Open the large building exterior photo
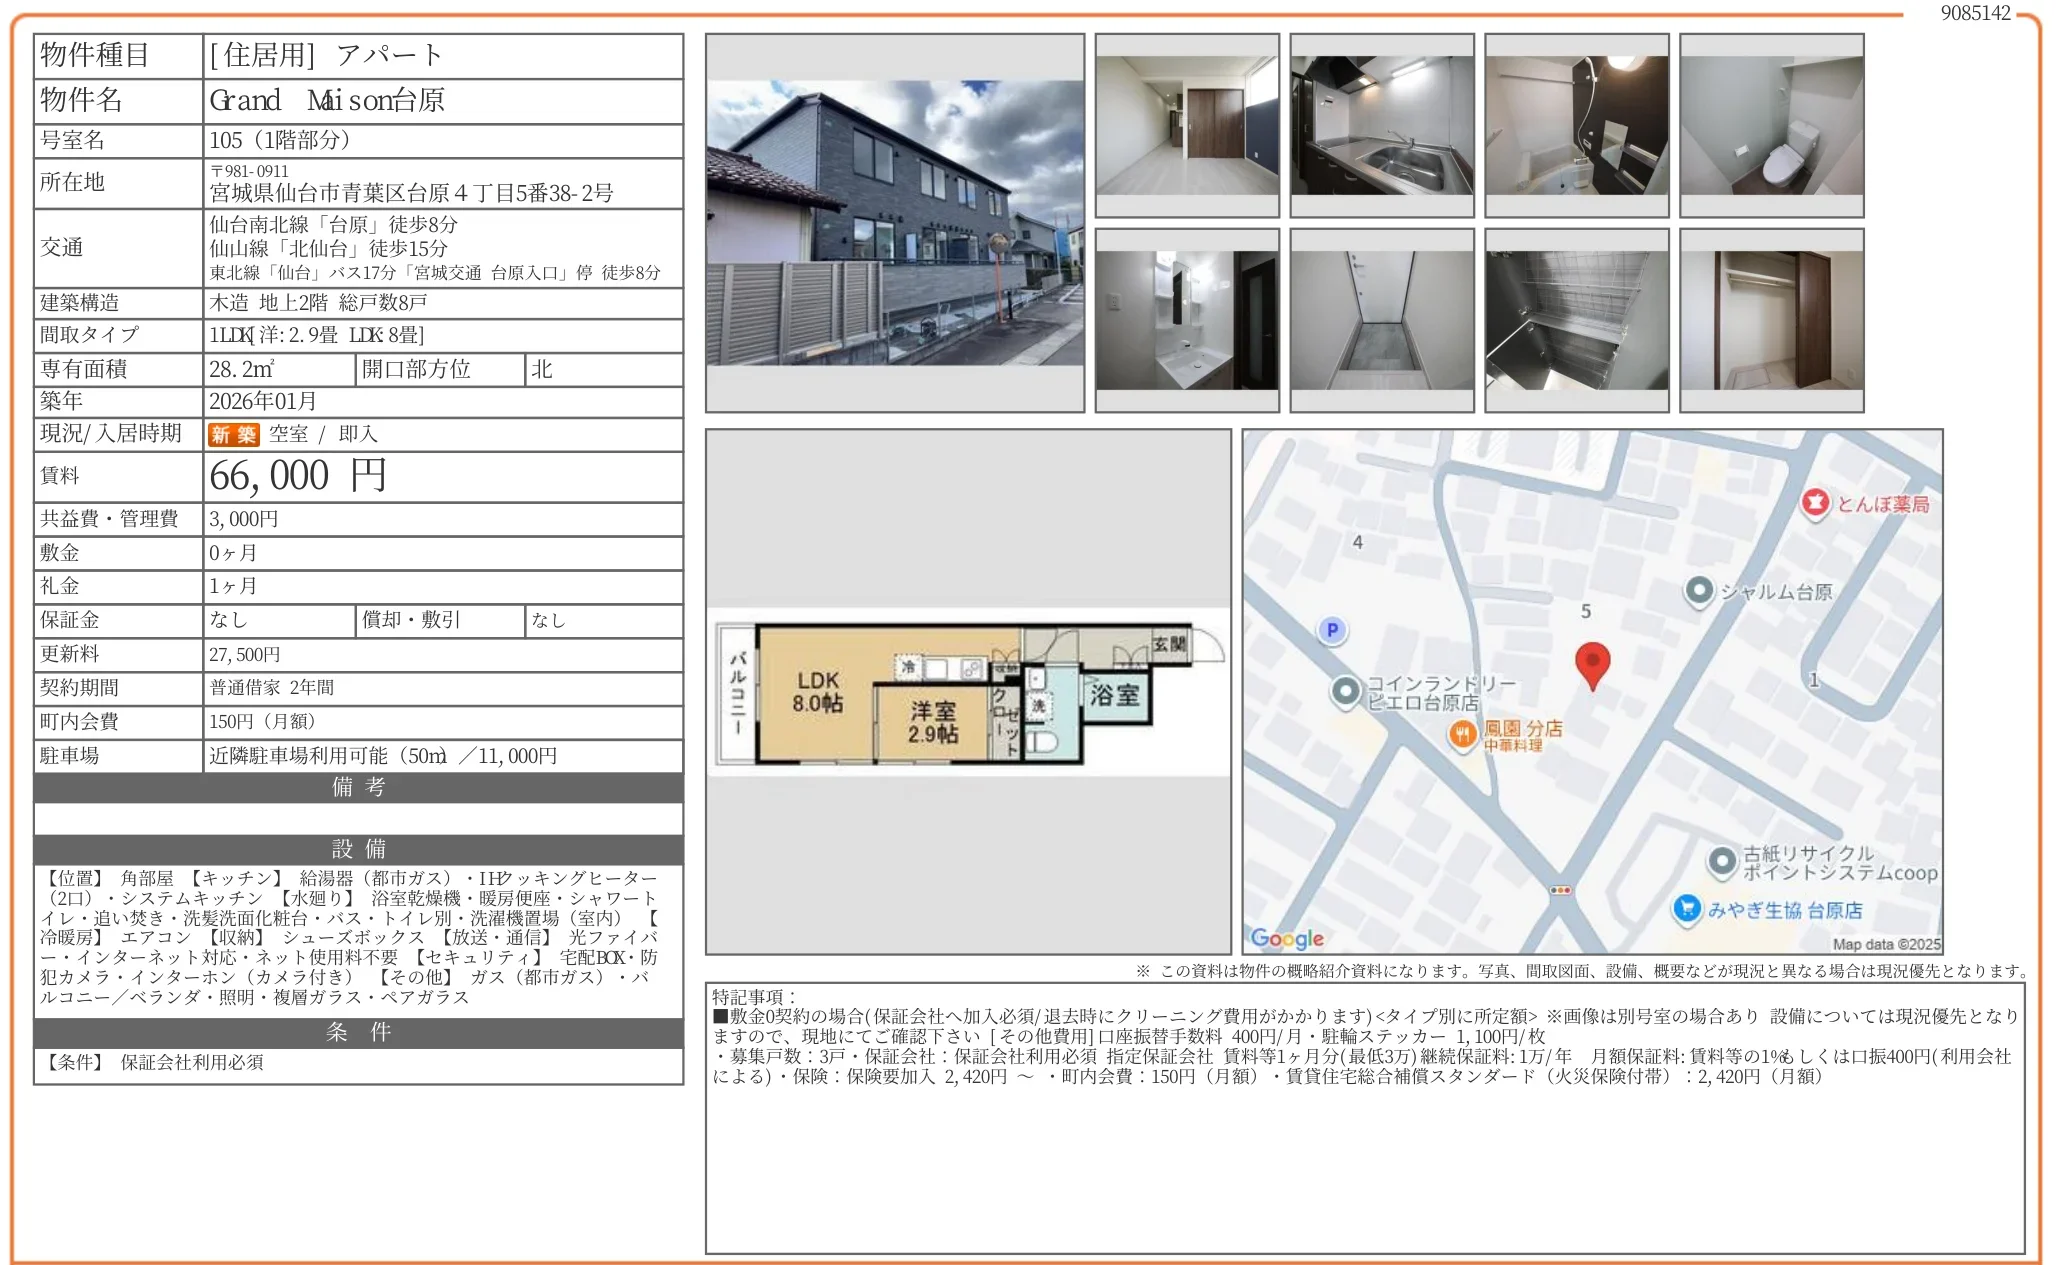 pos(894,223)
